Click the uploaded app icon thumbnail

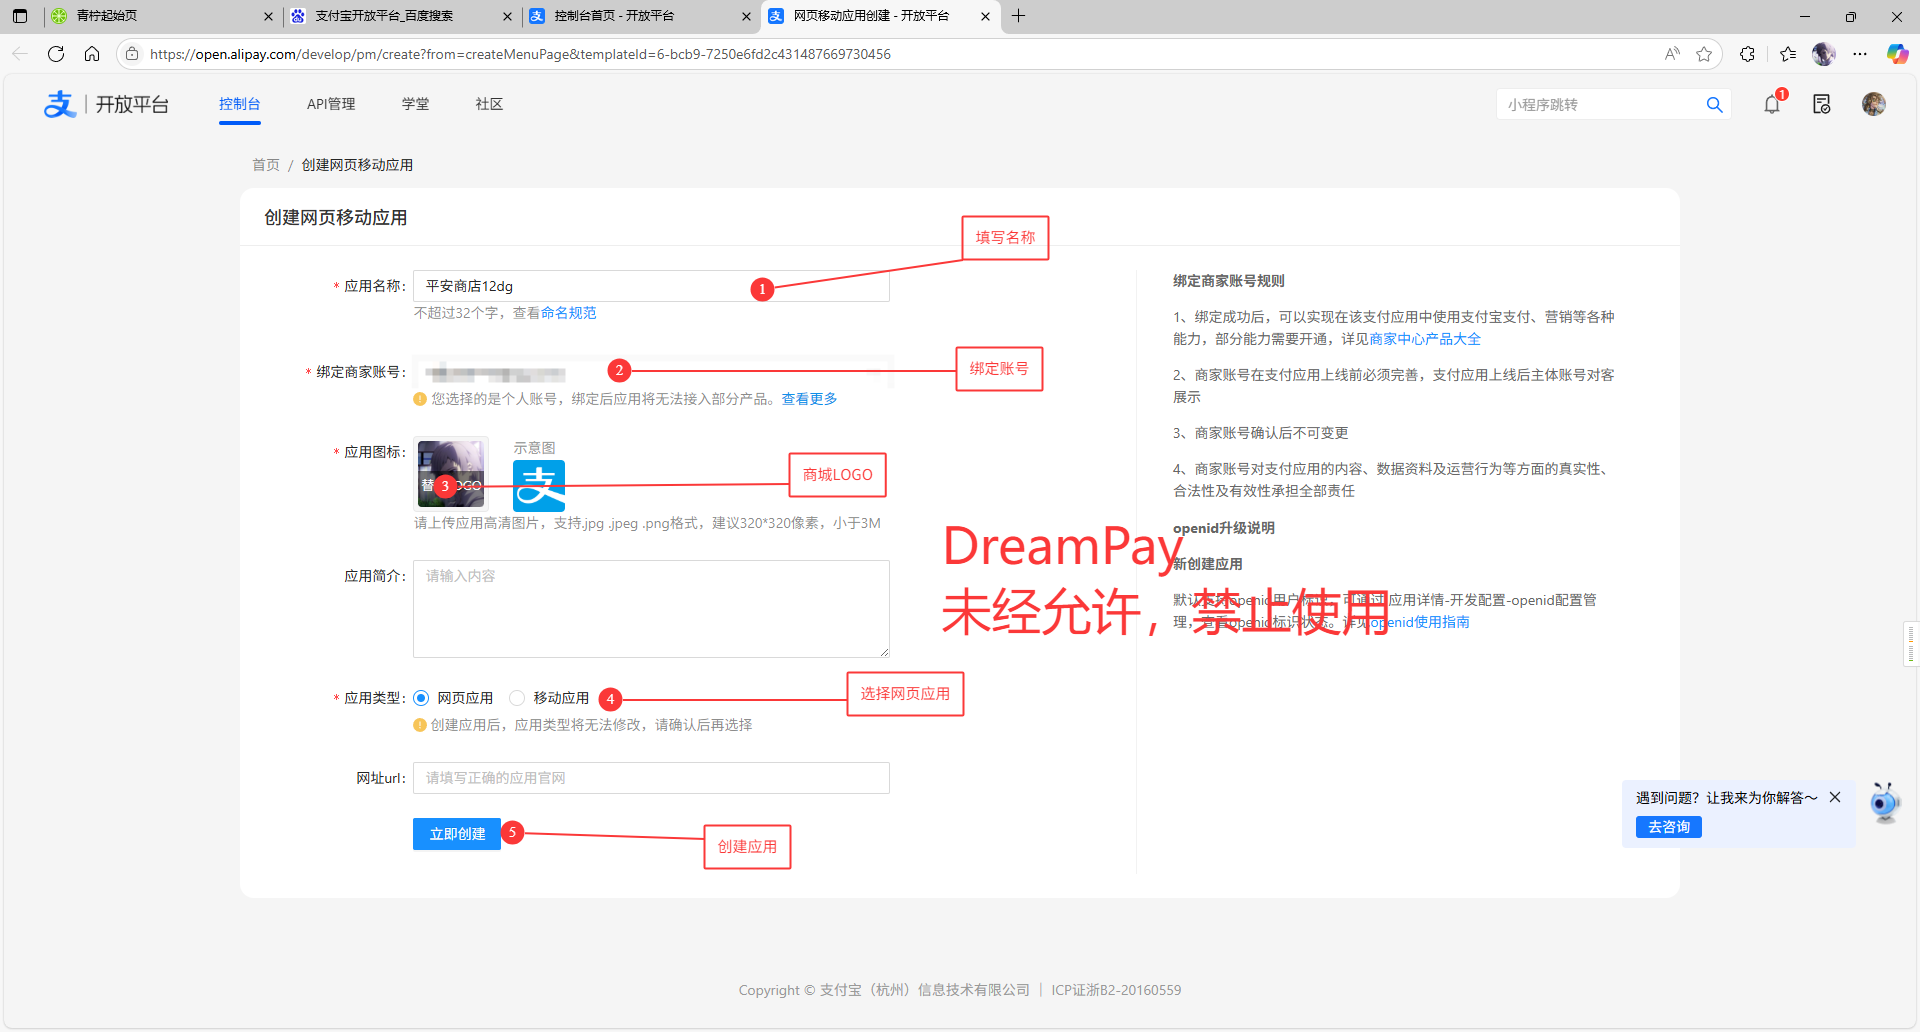pyautogui.click(x=451, y=473)
